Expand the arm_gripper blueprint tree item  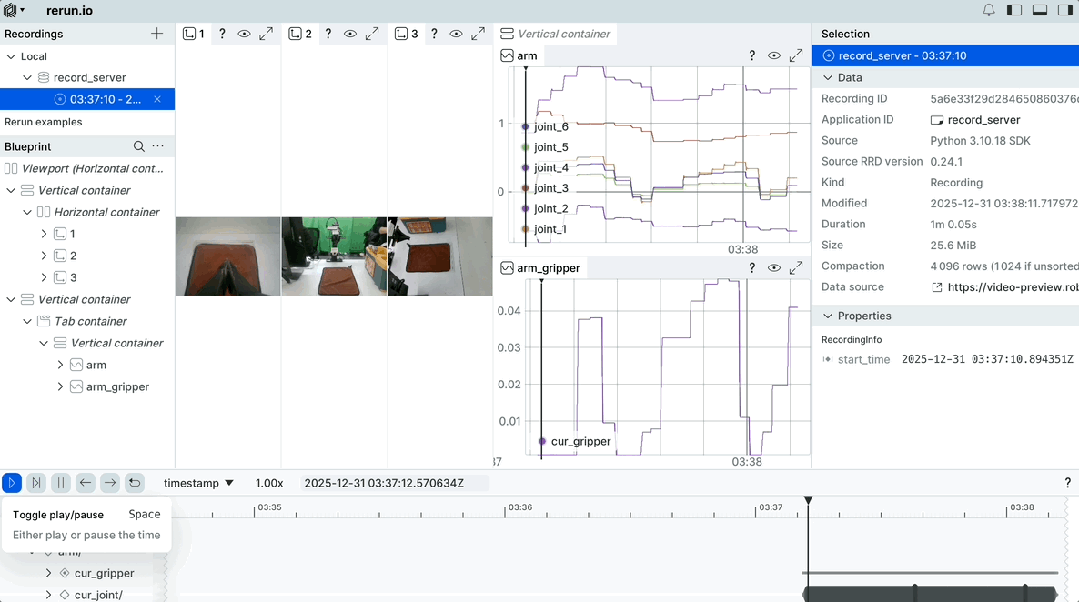(60, 387)
